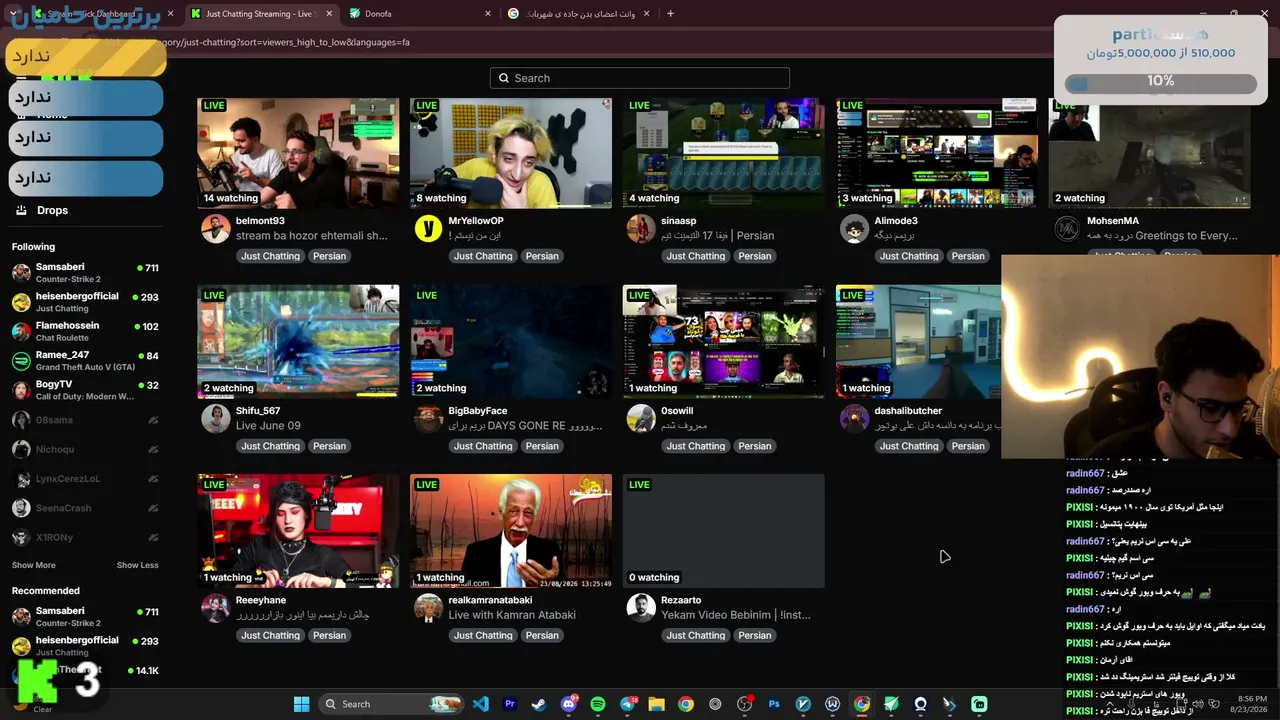Open the Windows Start menu
1280x720 pixels.
pyautogui.click(x=301, y=704)
